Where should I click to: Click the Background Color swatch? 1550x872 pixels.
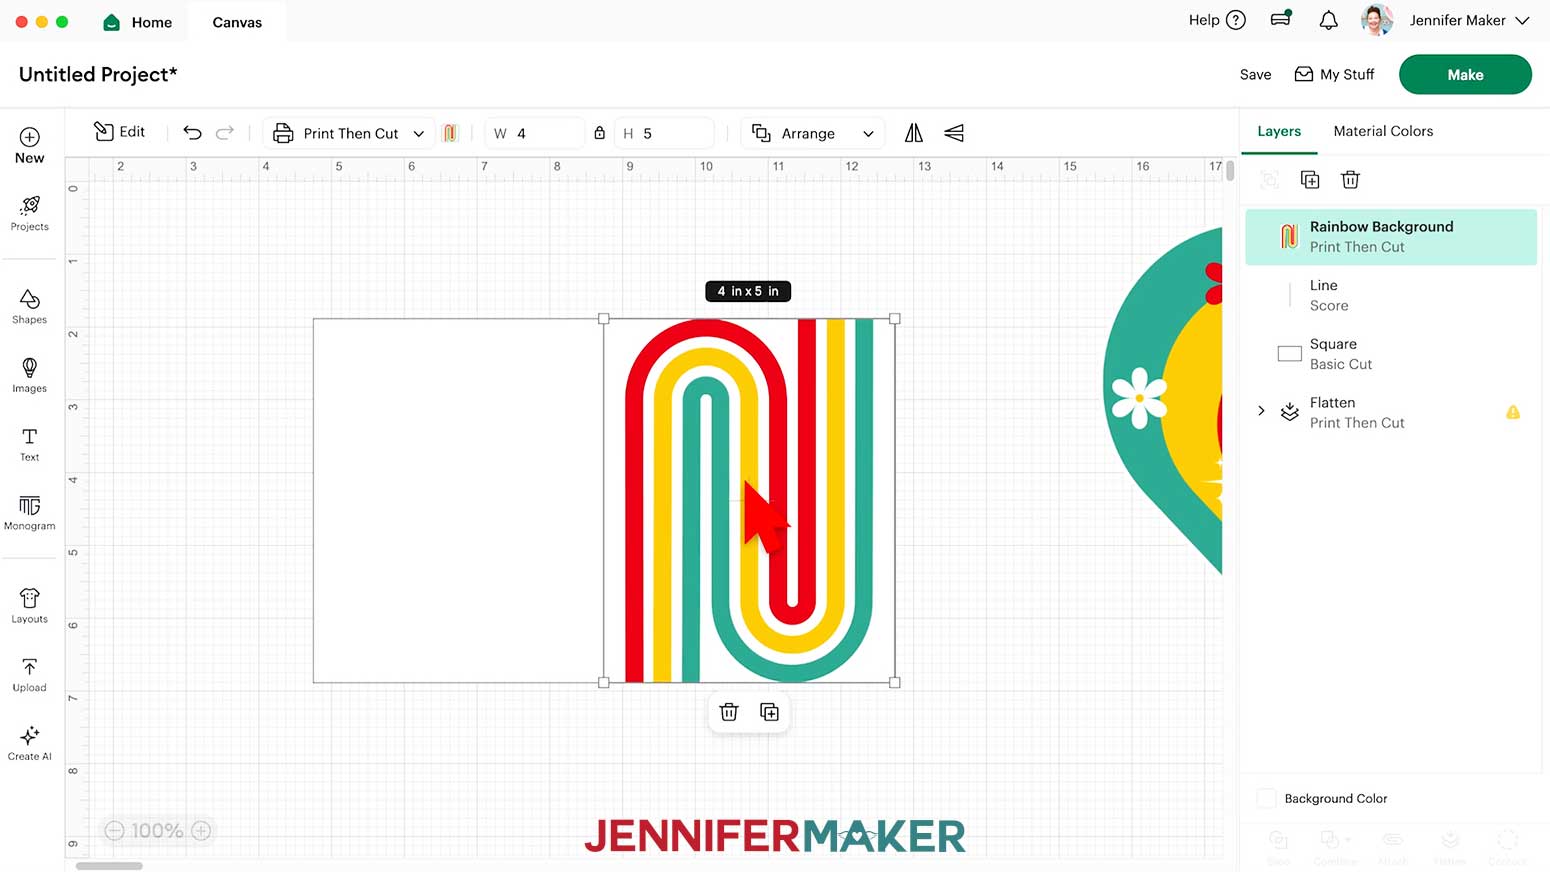(1266, 798)
